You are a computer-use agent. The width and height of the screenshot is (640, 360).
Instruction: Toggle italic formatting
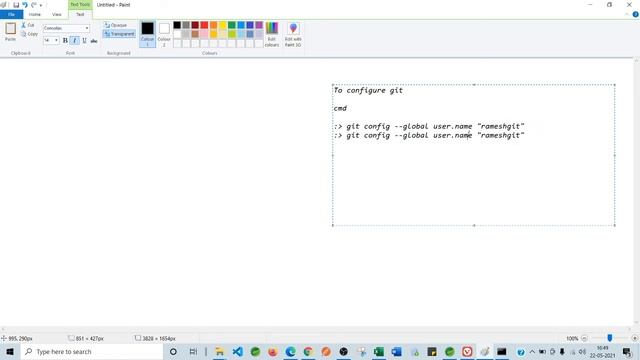tap(75, 40)
